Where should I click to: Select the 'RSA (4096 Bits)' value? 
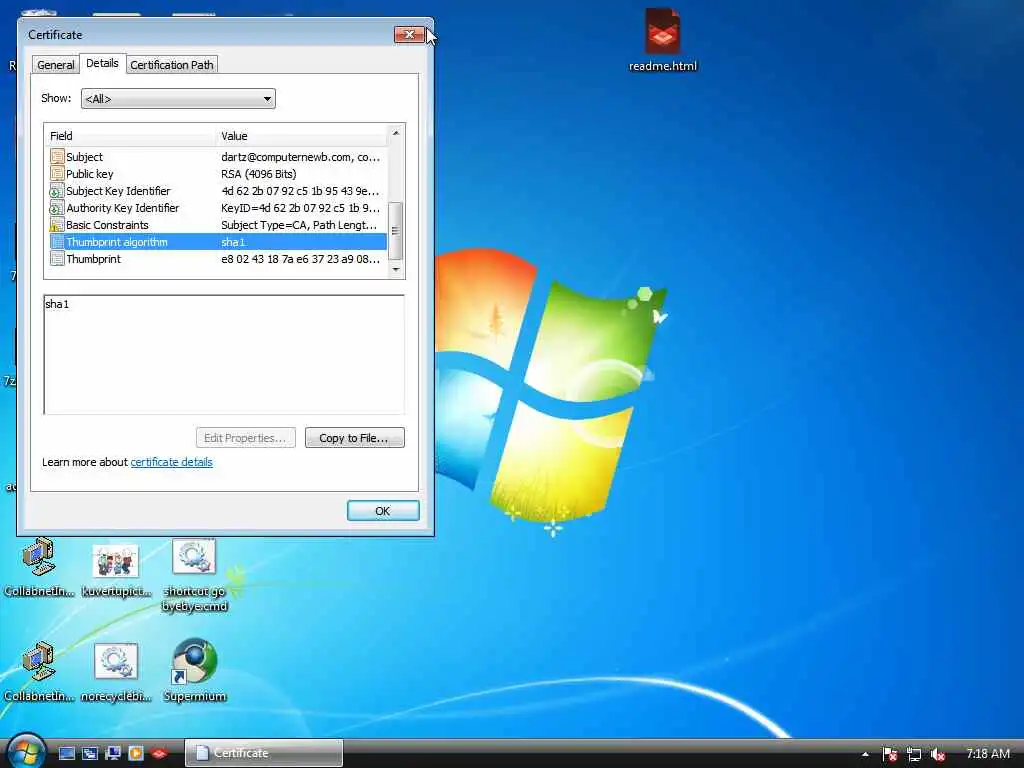pos(259,174)
